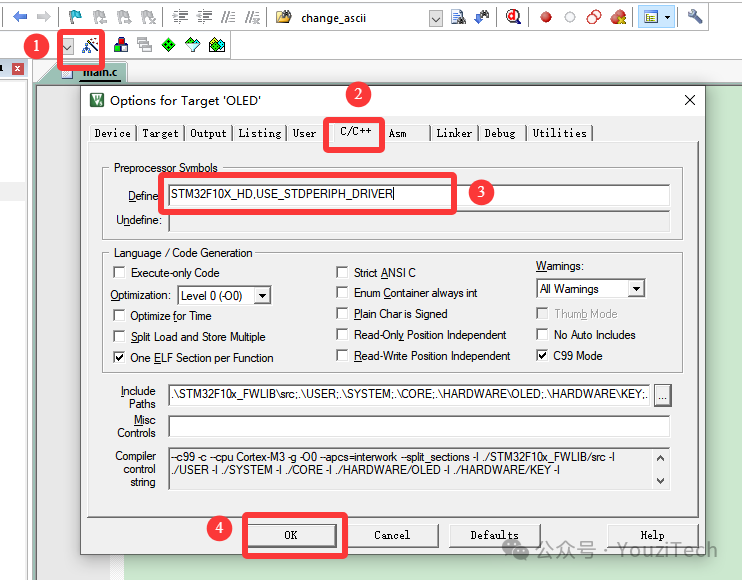This screenshot has height=580, width=742.
Task: Open the Optimization level dropdown
Action: 262,296
